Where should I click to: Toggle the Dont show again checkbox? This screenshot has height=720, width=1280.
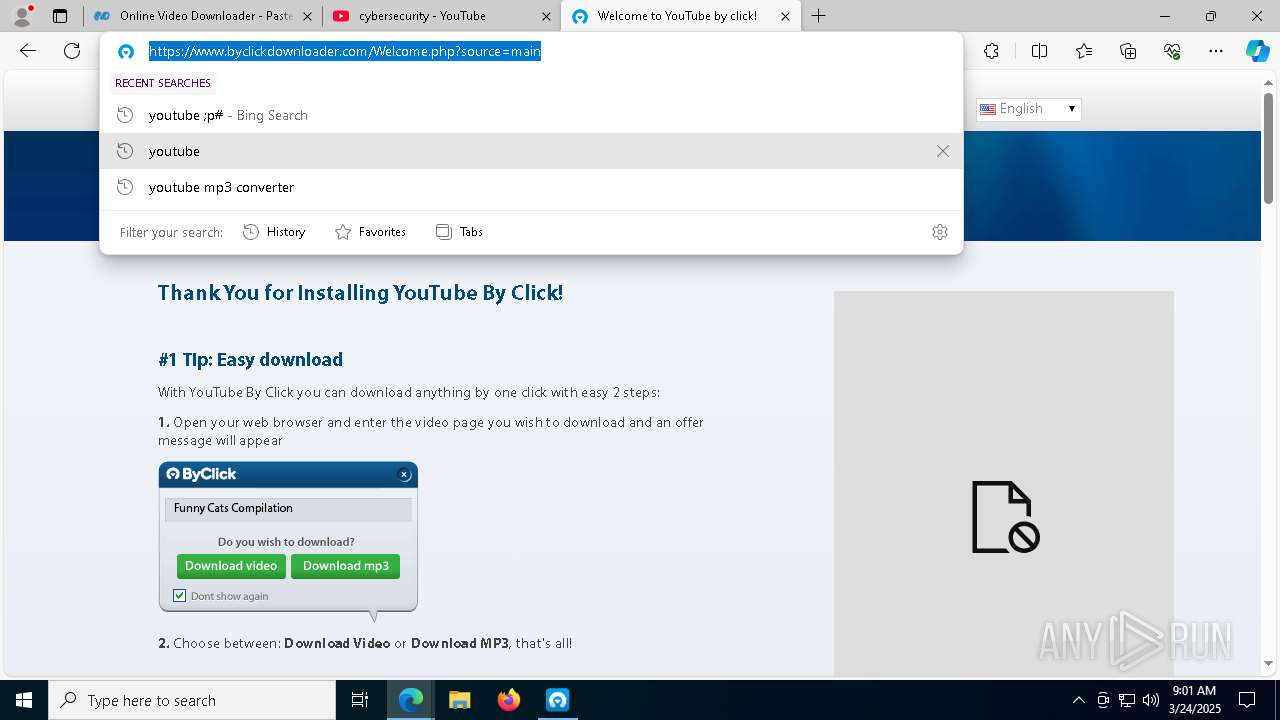(180, 596)
